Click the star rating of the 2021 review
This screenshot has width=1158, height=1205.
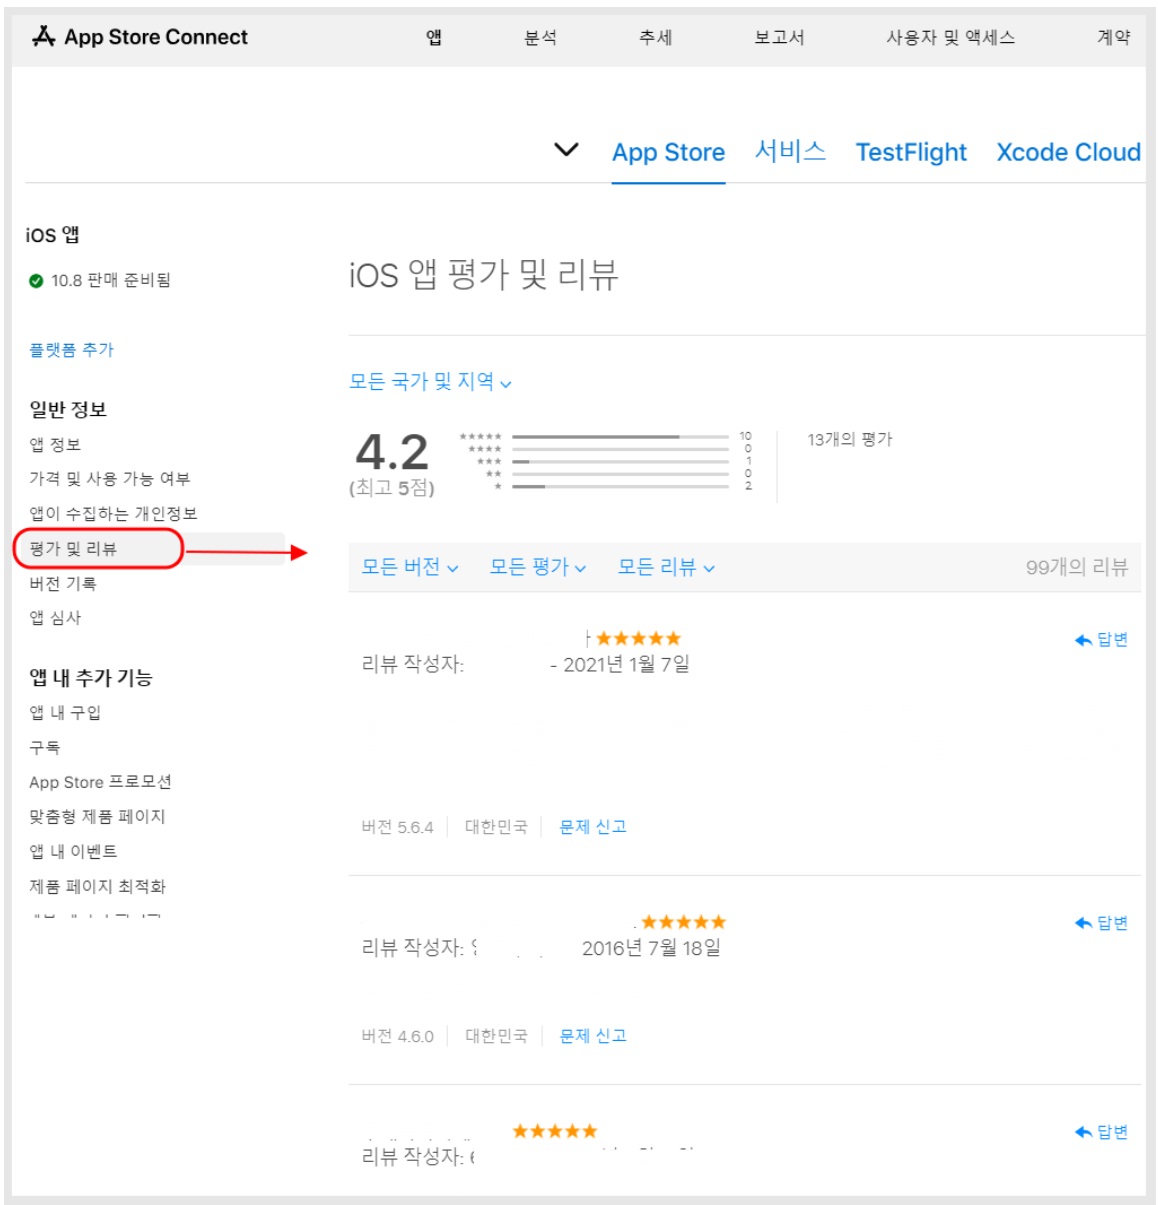coord(638,638)
